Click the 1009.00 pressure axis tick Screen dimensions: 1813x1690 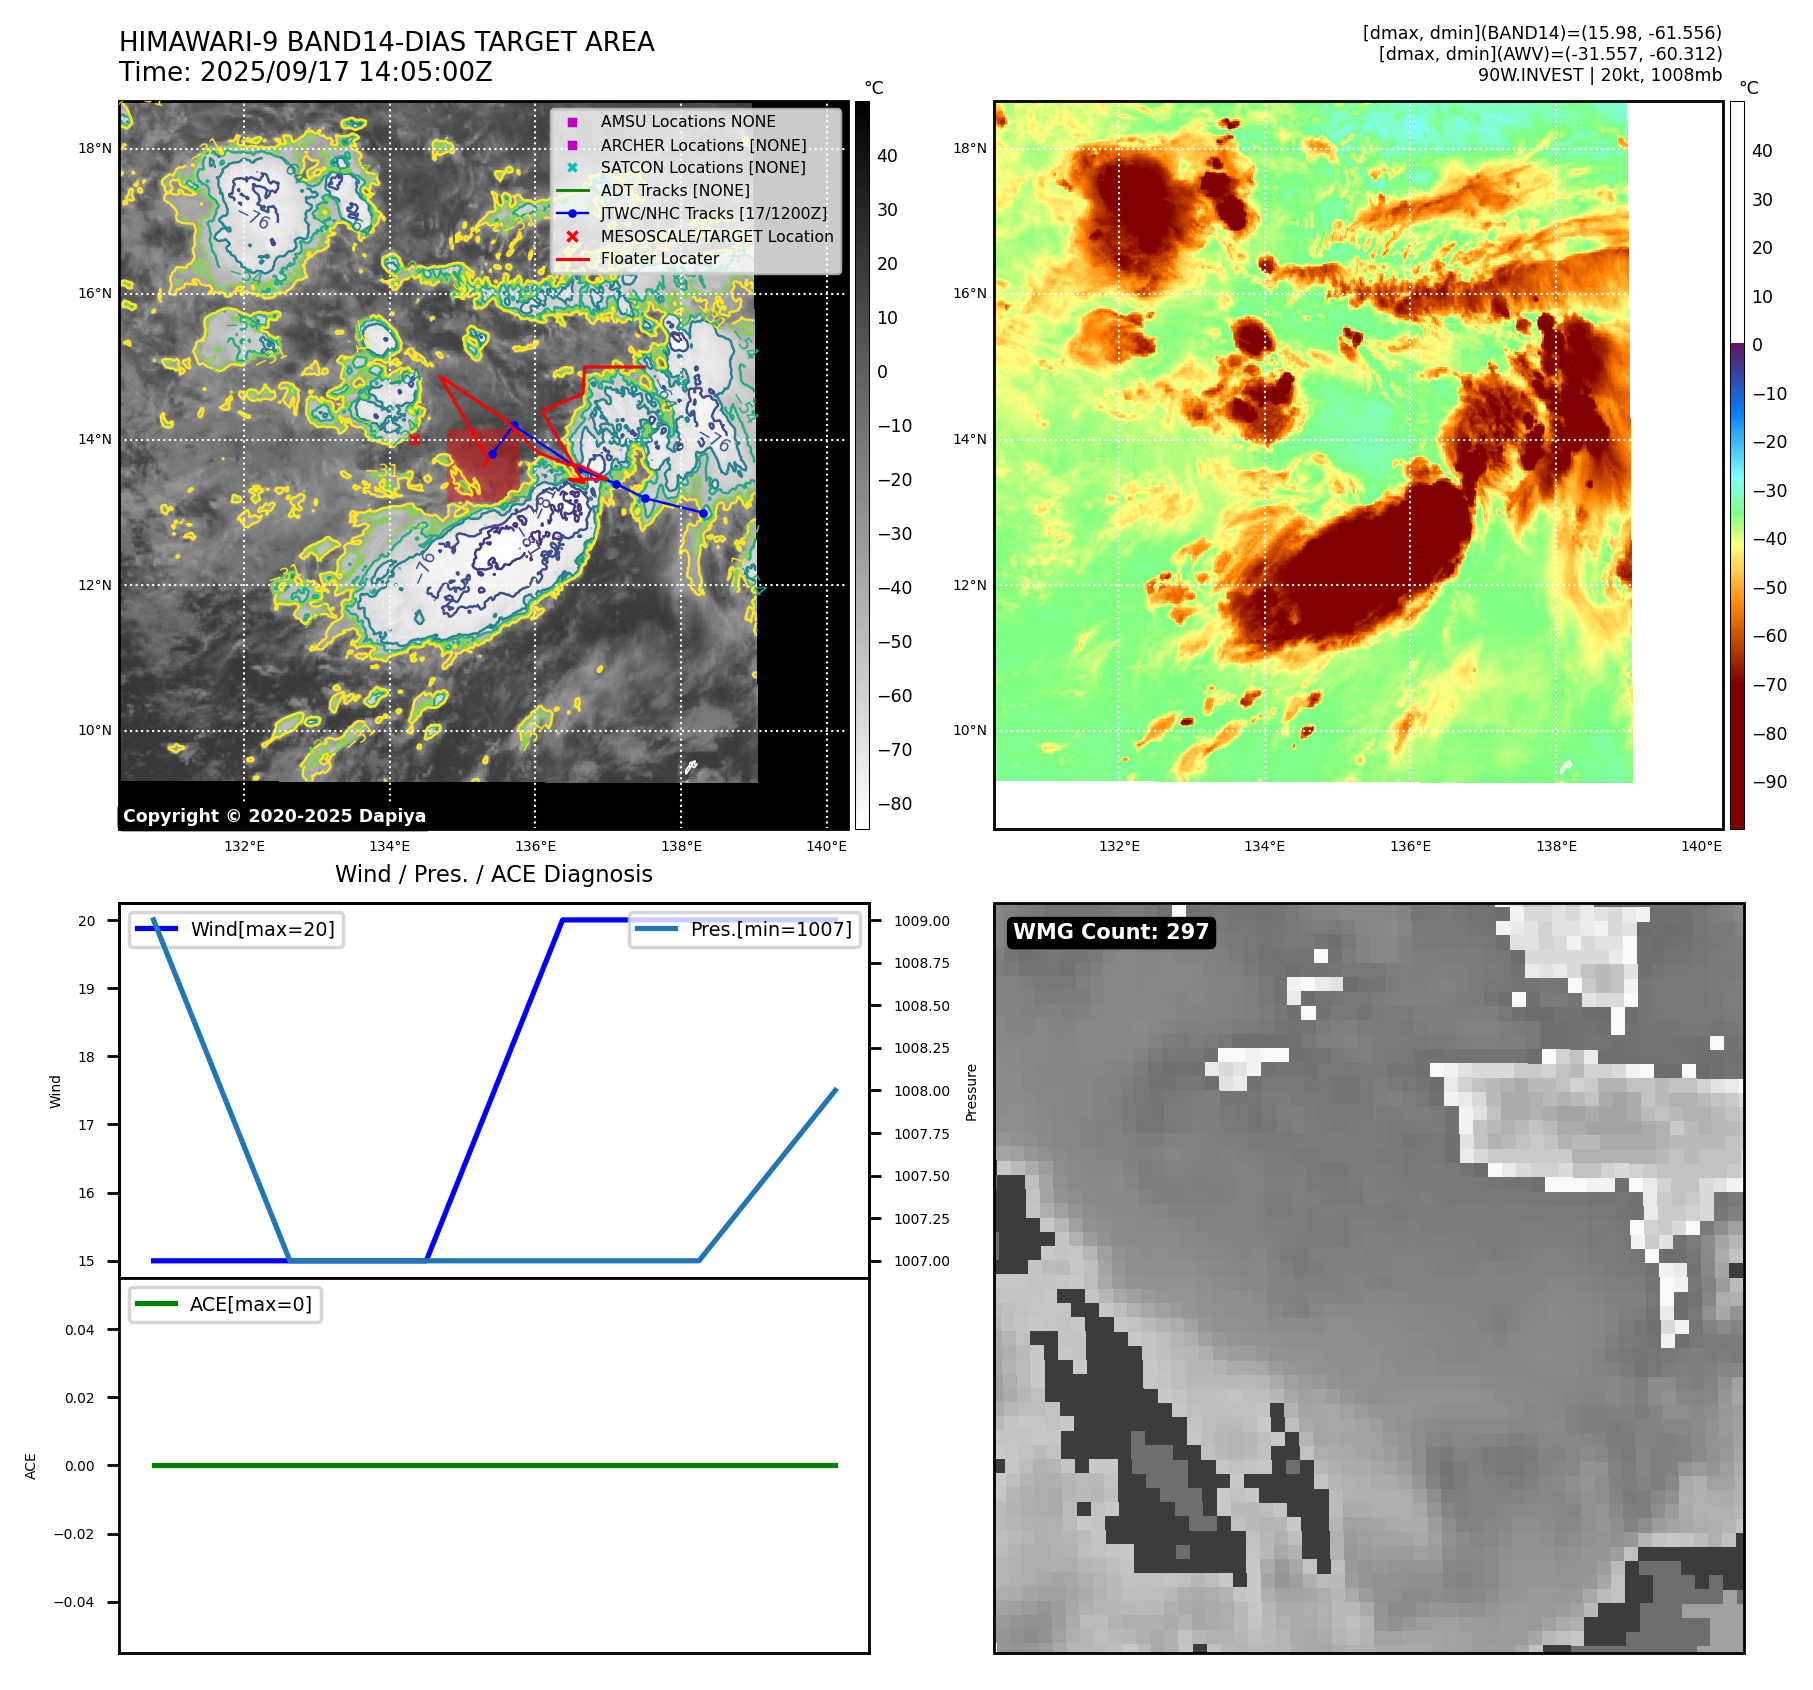(x=922, y=921)
